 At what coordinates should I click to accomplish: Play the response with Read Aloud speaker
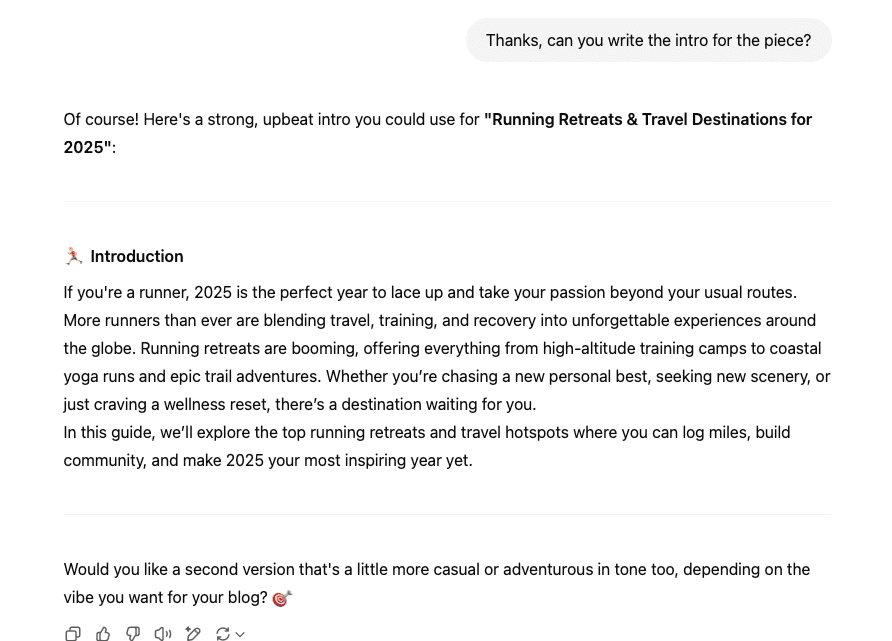coord(163,634)
